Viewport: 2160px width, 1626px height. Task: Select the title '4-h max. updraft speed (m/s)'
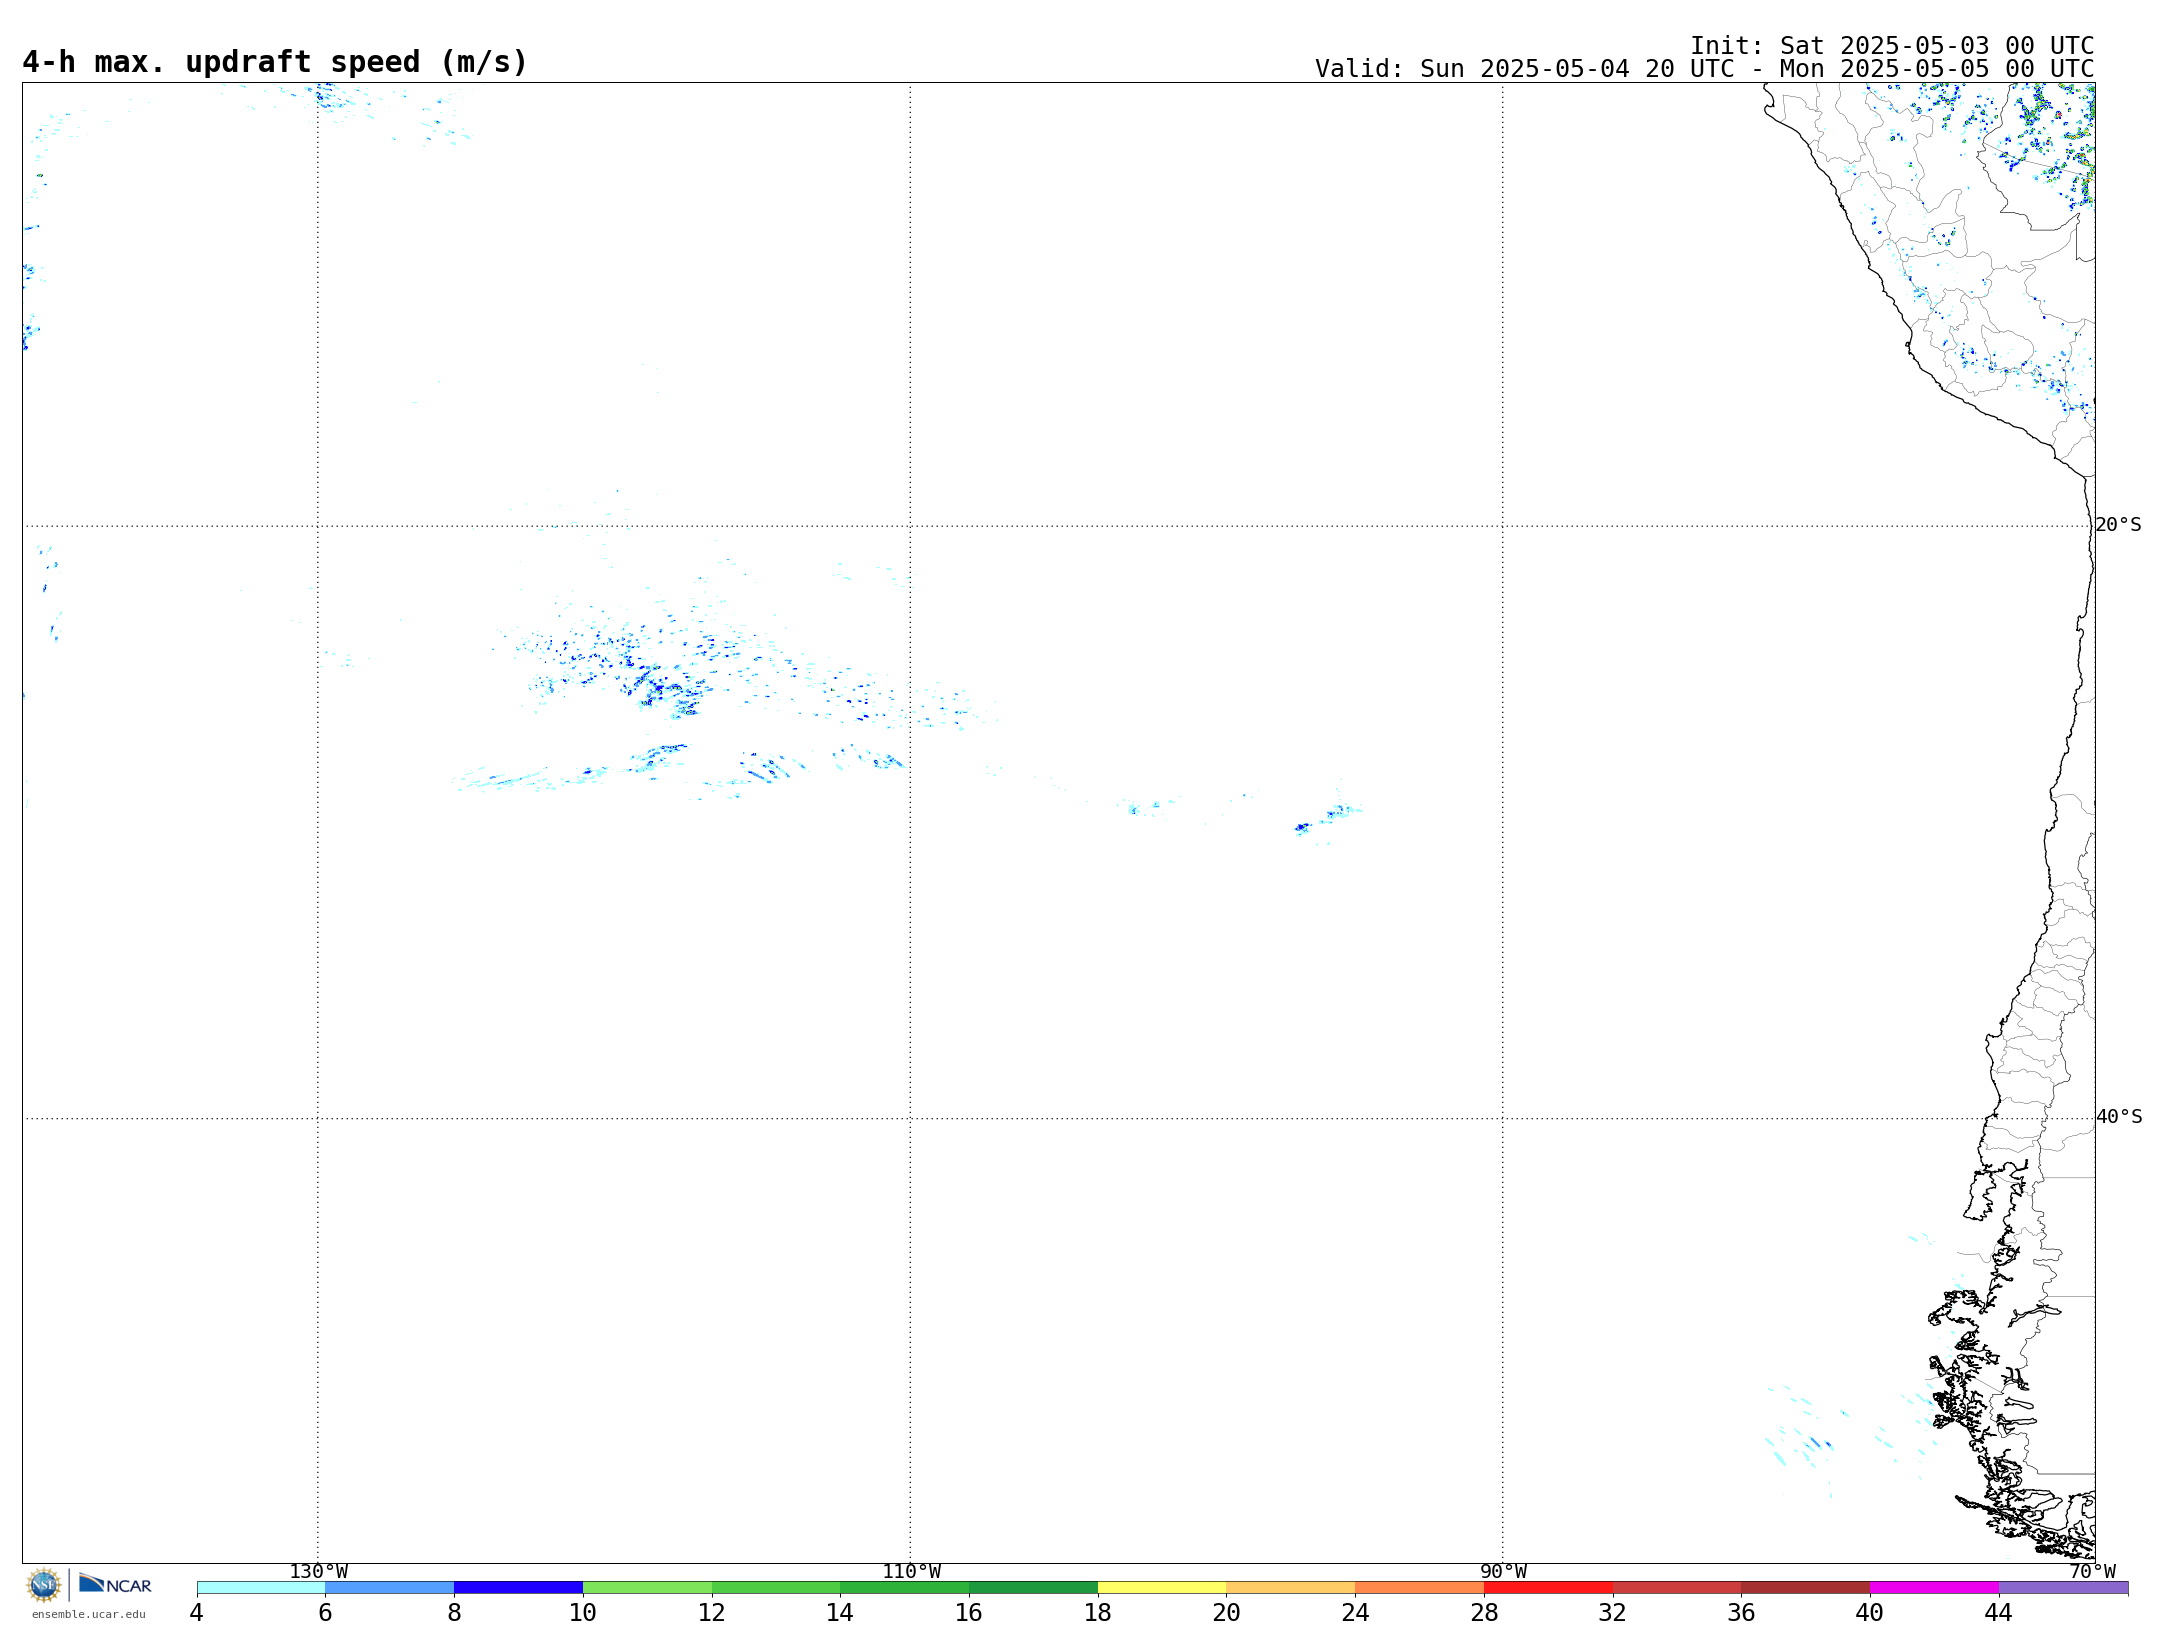pos(275,62)
